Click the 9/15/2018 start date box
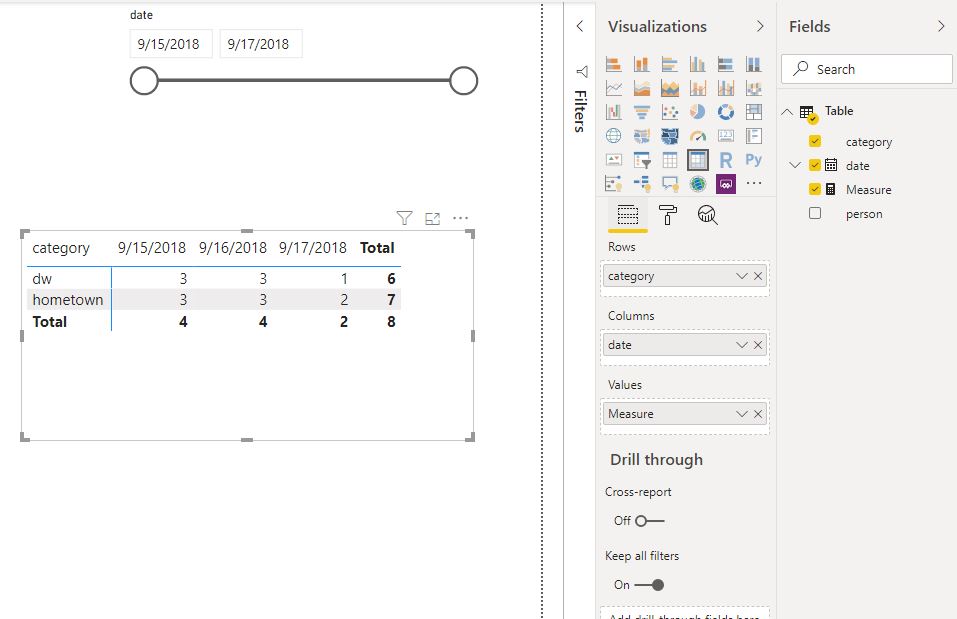Viewport: 957px width, 619px height. 171,44
